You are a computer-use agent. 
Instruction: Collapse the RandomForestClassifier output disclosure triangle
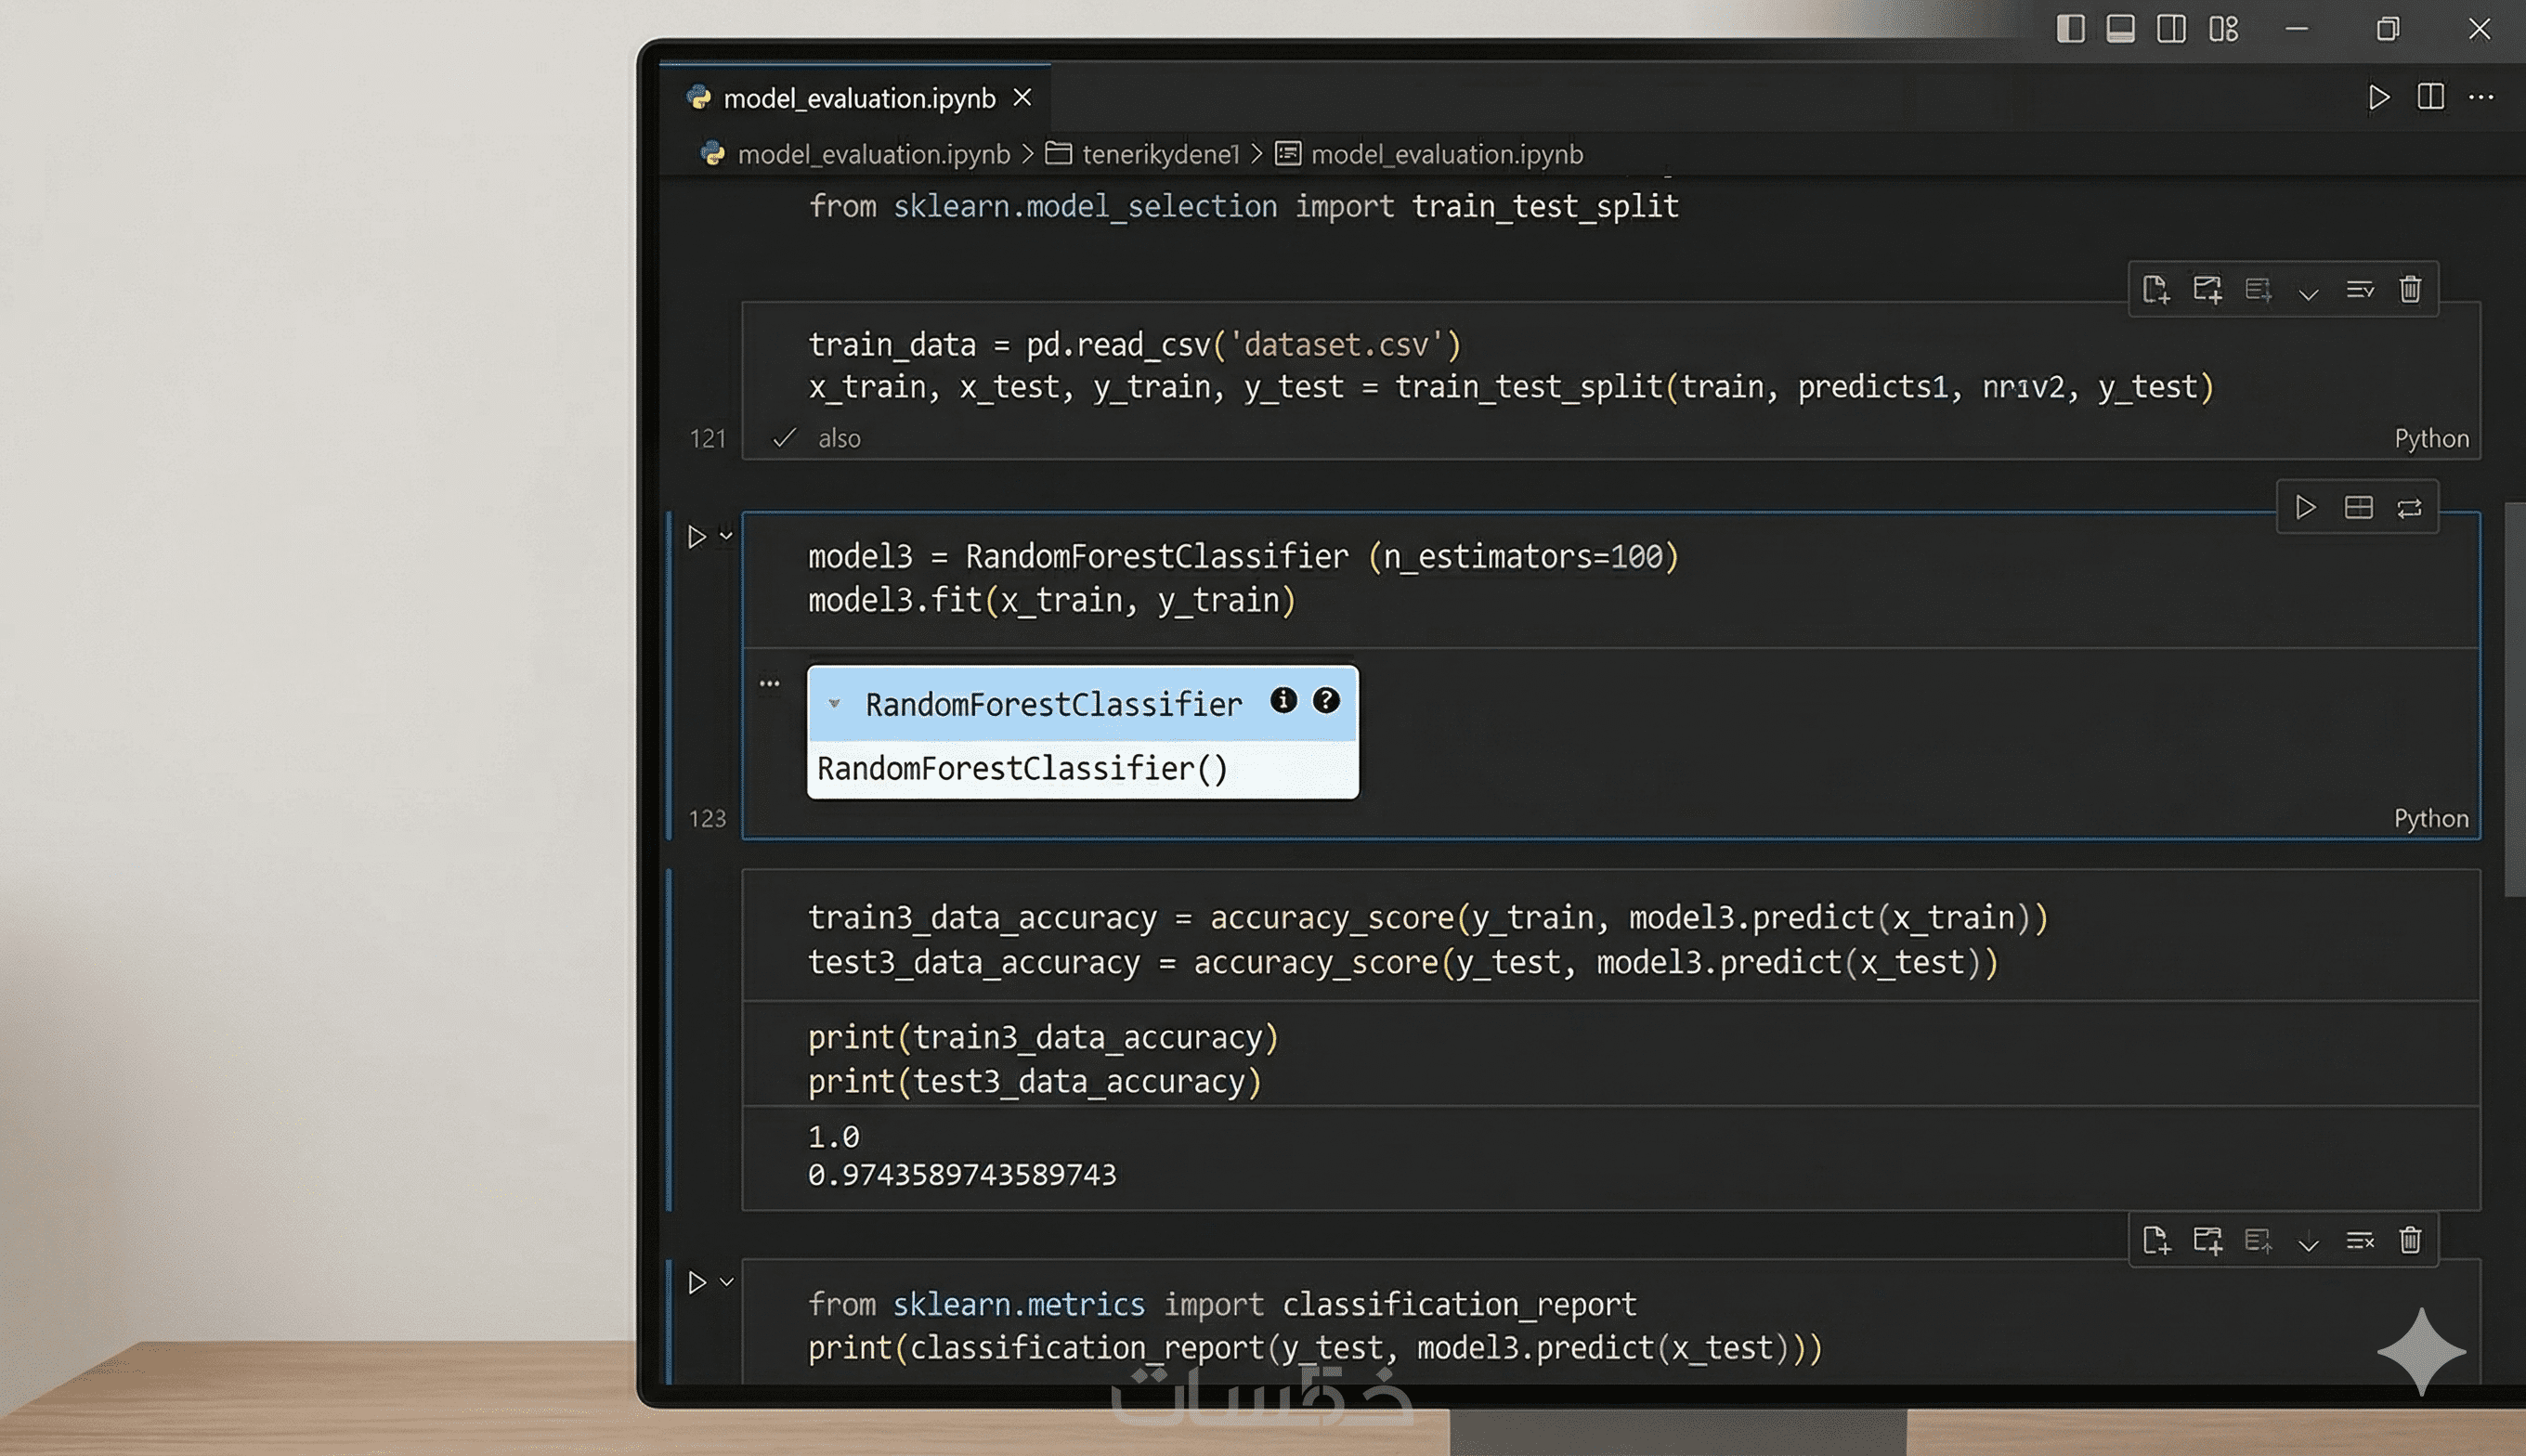[x=834, y=704]
